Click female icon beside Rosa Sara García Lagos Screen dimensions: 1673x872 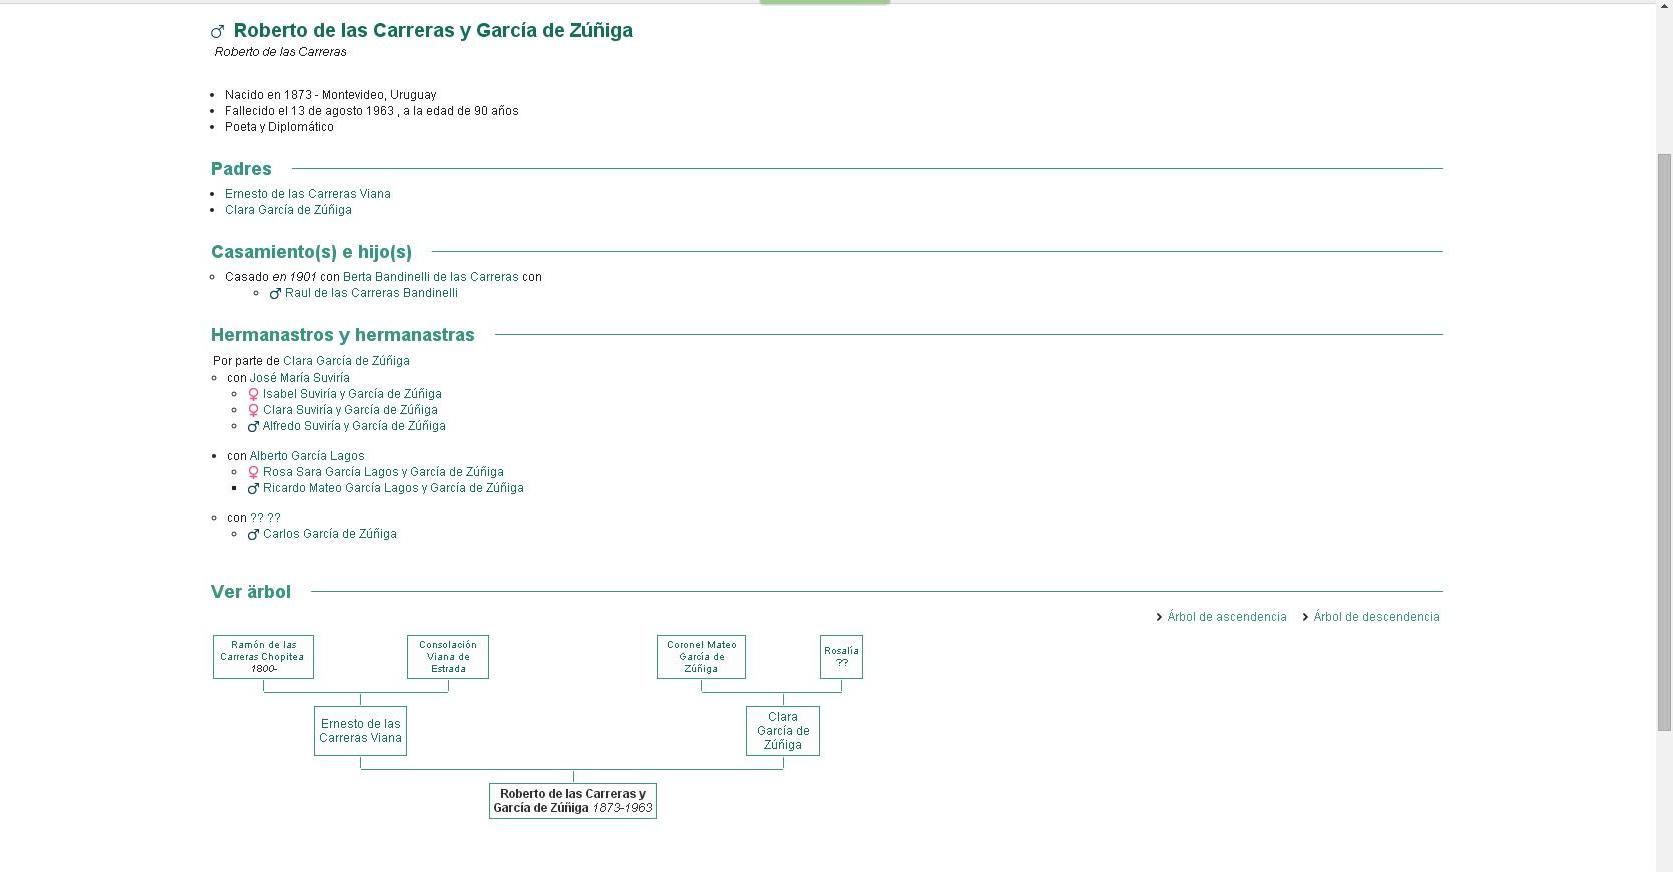tap(253, 473)
